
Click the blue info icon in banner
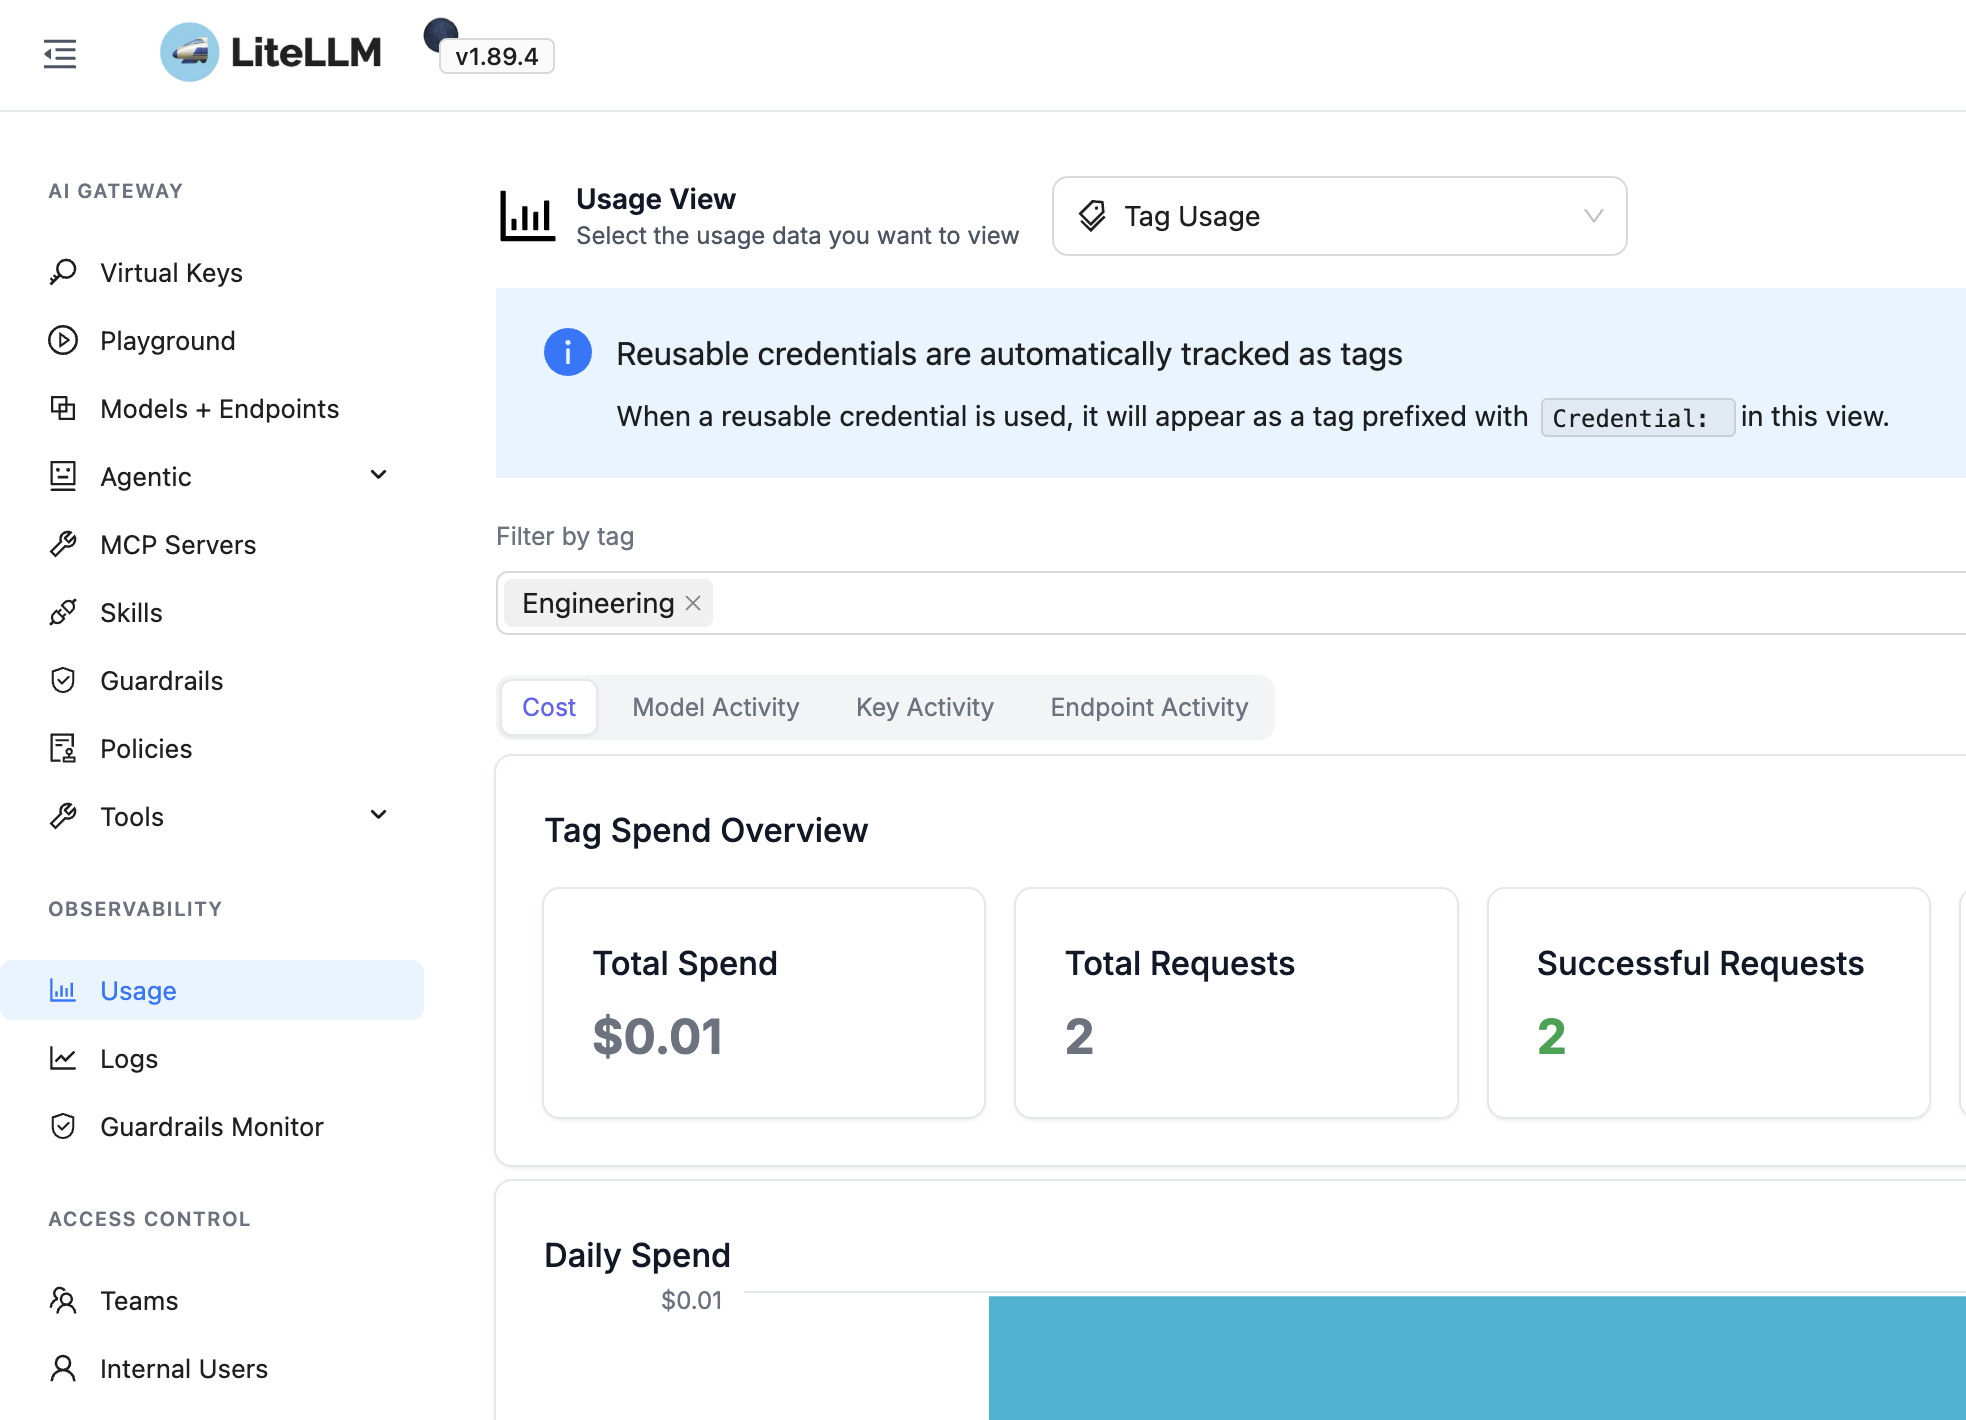568,352
